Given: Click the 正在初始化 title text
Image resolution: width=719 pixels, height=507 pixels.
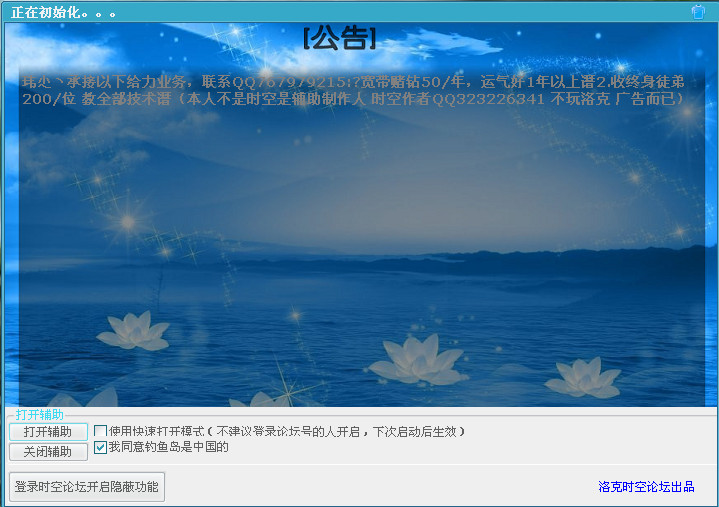Looking at the screenshot, I should [x=63, y=12].
